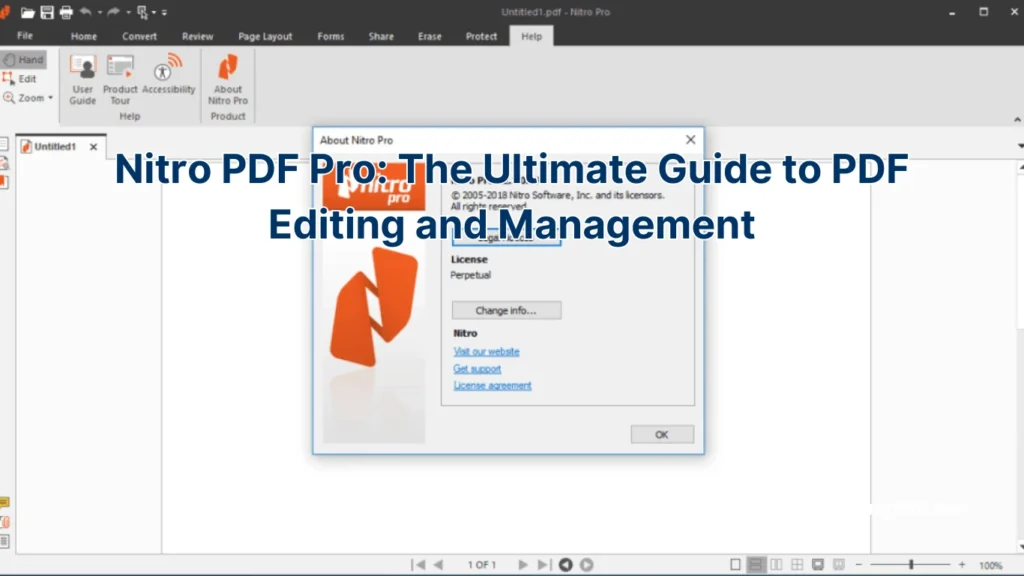The image size is (1024, 576).
Task: Open the Convert ribbon tab
Action: (139, 36)
